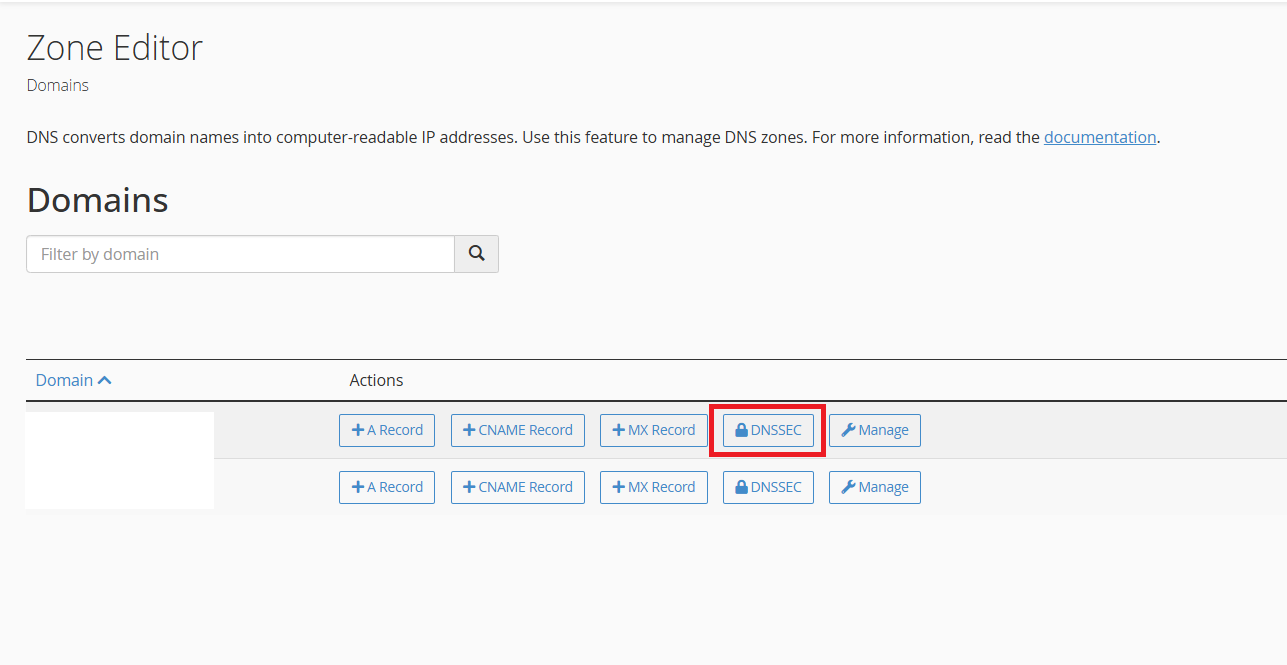The width and height of the screenshot is (1287, 665).
Task: Add an MX Record for the second domain
Action: click(x=653, y=487)
